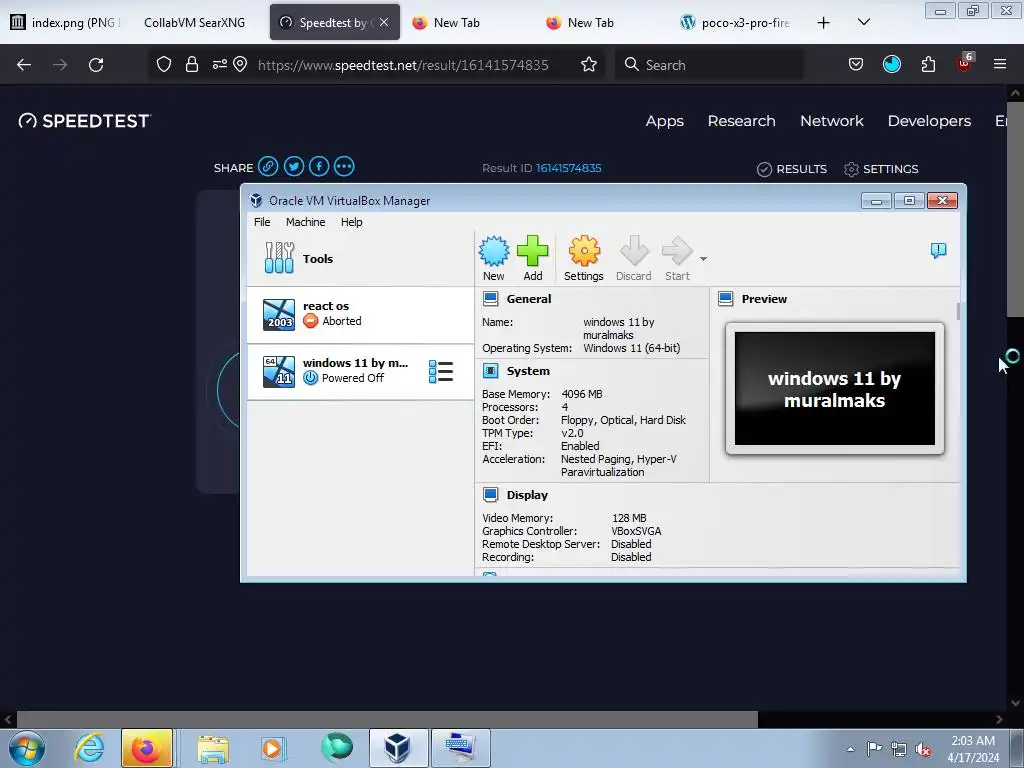
Task: Click the Preview section header
Action: (764, 299)
